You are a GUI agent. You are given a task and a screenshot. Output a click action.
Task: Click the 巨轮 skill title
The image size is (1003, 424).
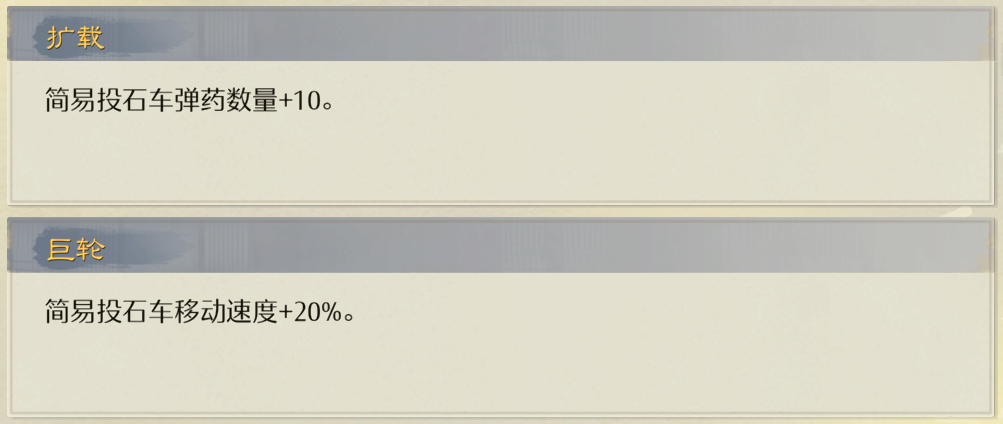pyautogui.click(x=76, y=250)
